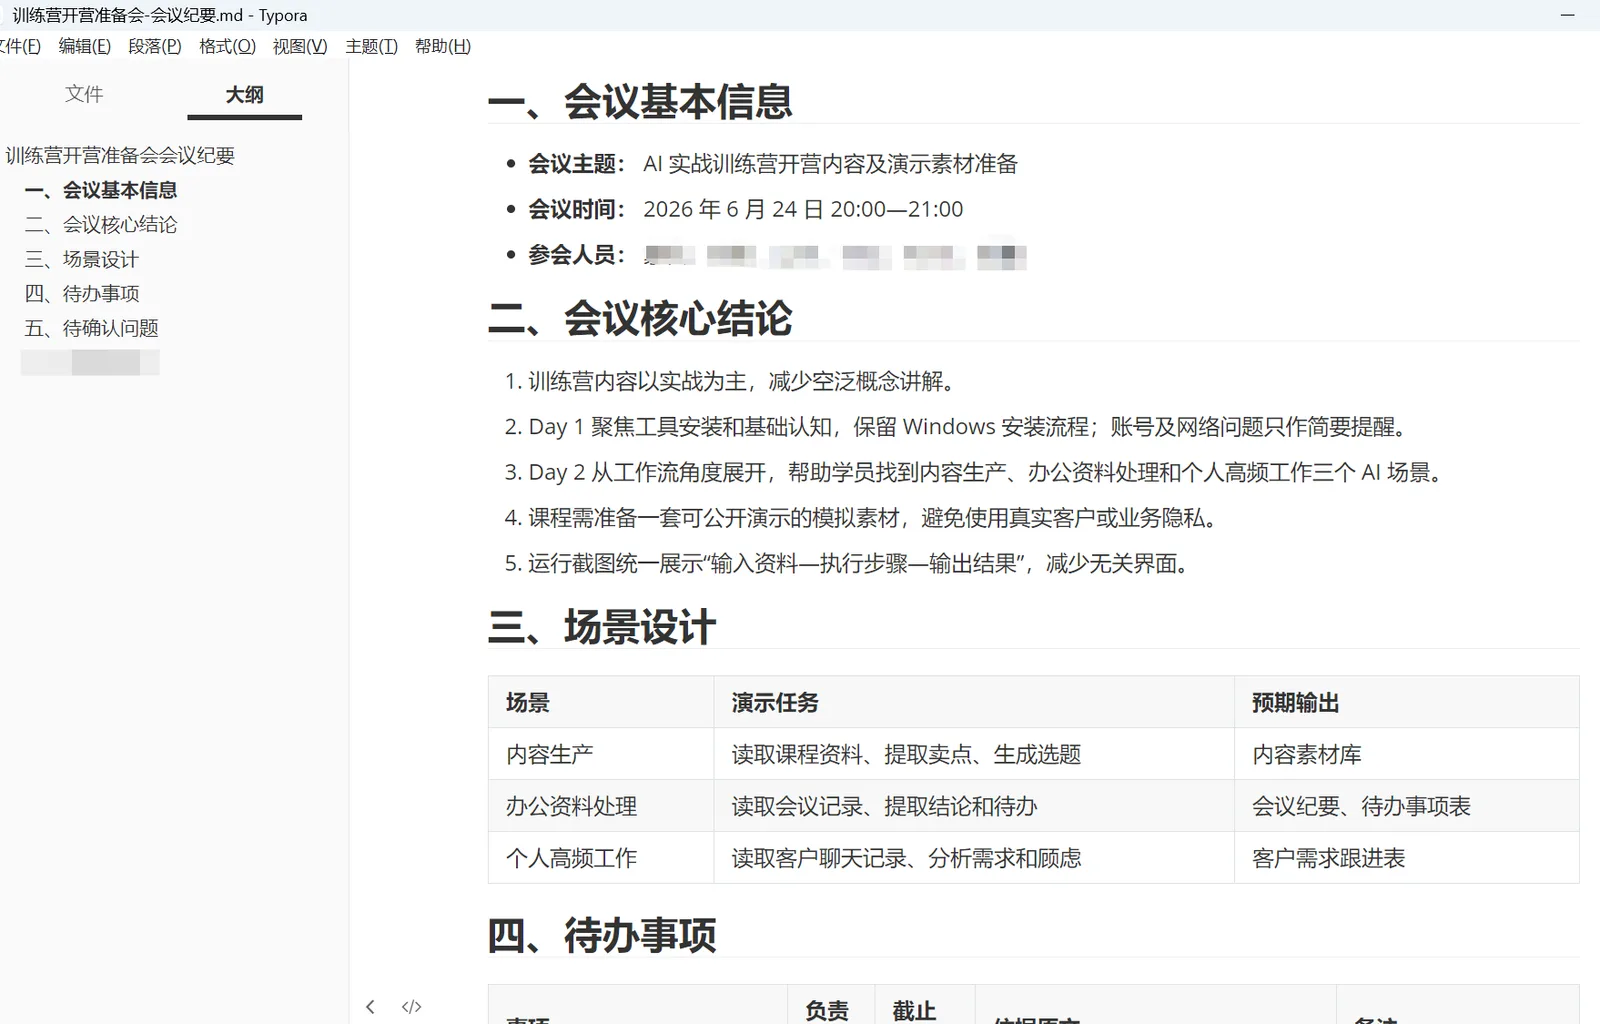Toggle source code mode icon

[x=411, y=1007]
